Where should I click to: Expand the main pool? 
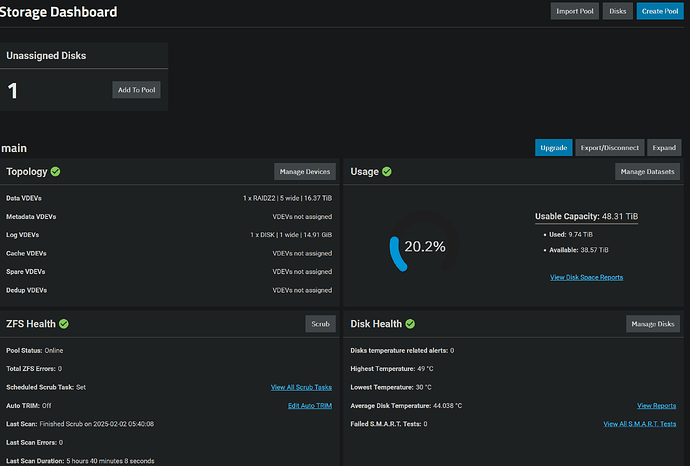664,147
